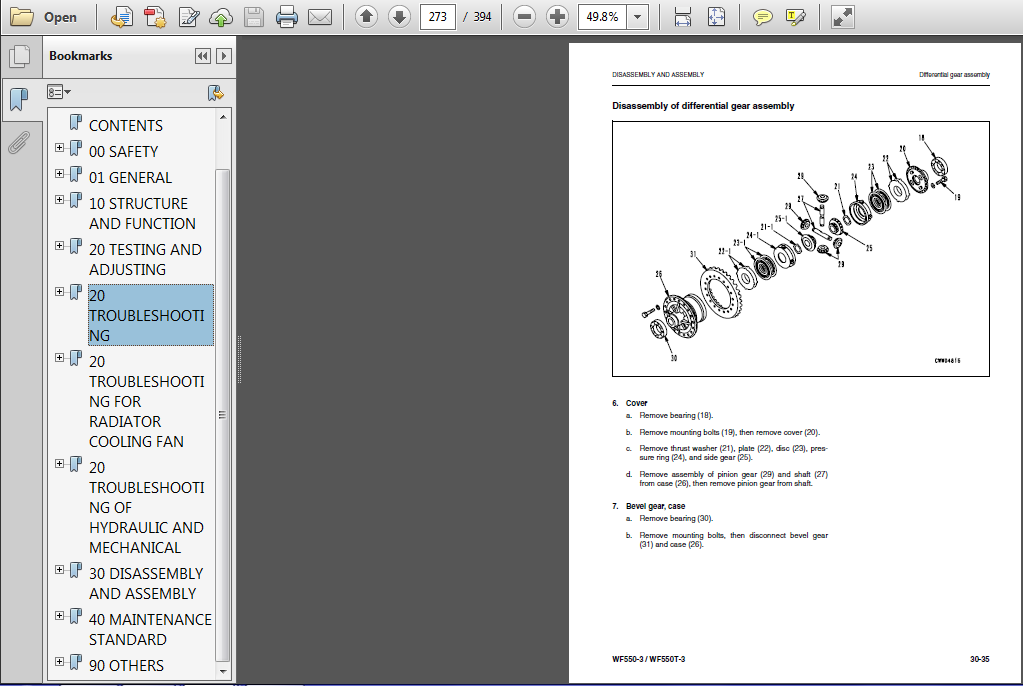Viewport: 1023px width, 686px height.
Task: Click the Edit document pencil icon
Action: [189, 17]
